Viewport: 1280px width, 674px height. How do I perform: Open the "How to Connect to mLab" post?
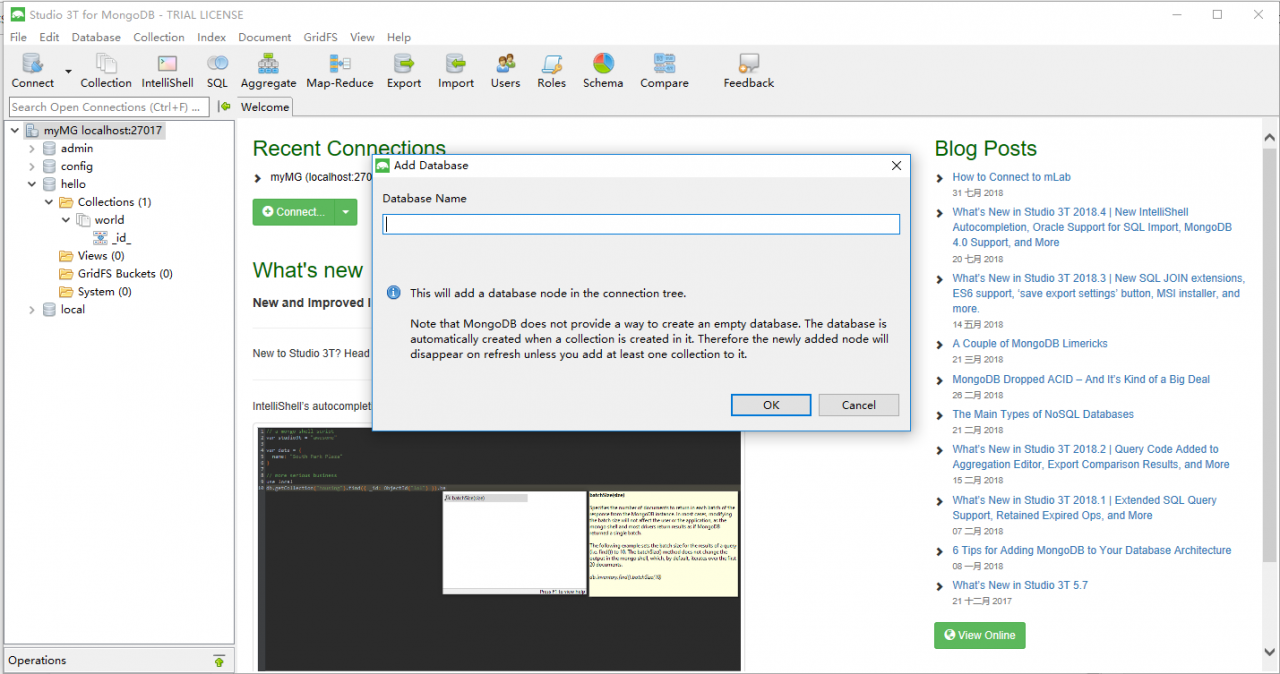click(1011, 176)
